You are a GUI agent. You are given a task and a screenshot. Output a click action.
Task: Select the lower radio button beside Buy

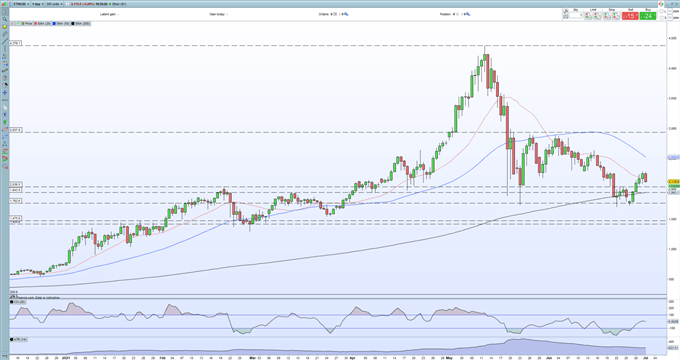[x=661, y=18]
